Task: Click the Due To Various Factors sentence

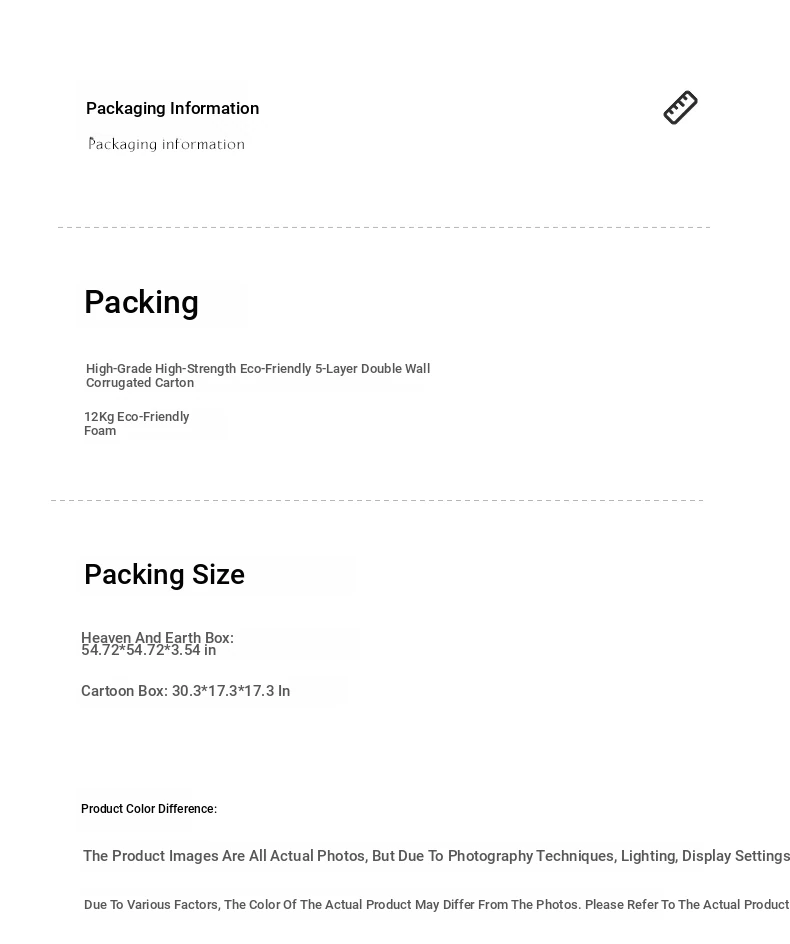Action: 437,904
